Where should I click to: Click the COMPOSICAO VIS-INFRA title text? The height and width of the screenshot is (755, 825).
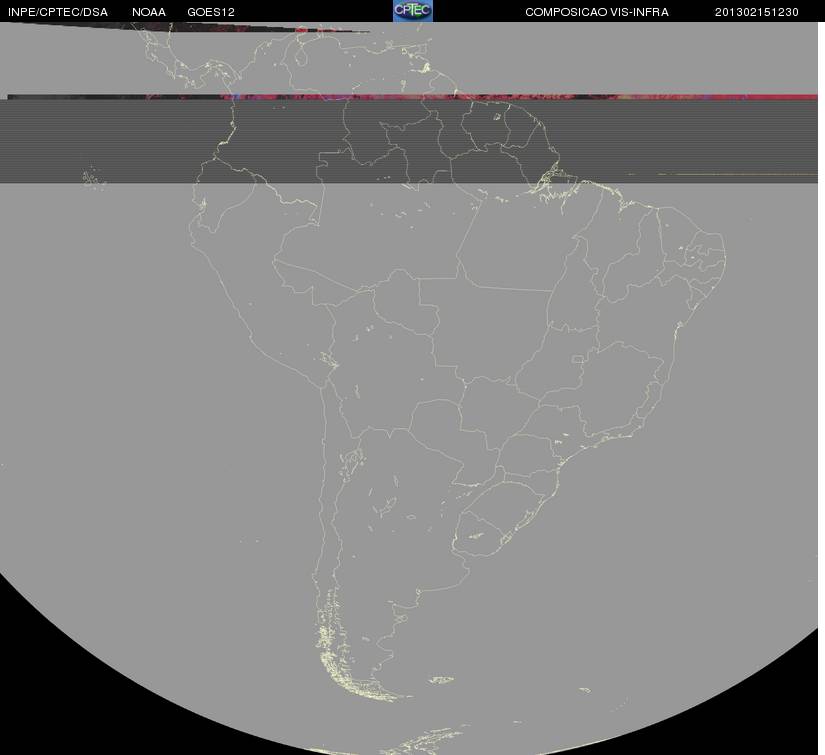(x=597, y=12)
